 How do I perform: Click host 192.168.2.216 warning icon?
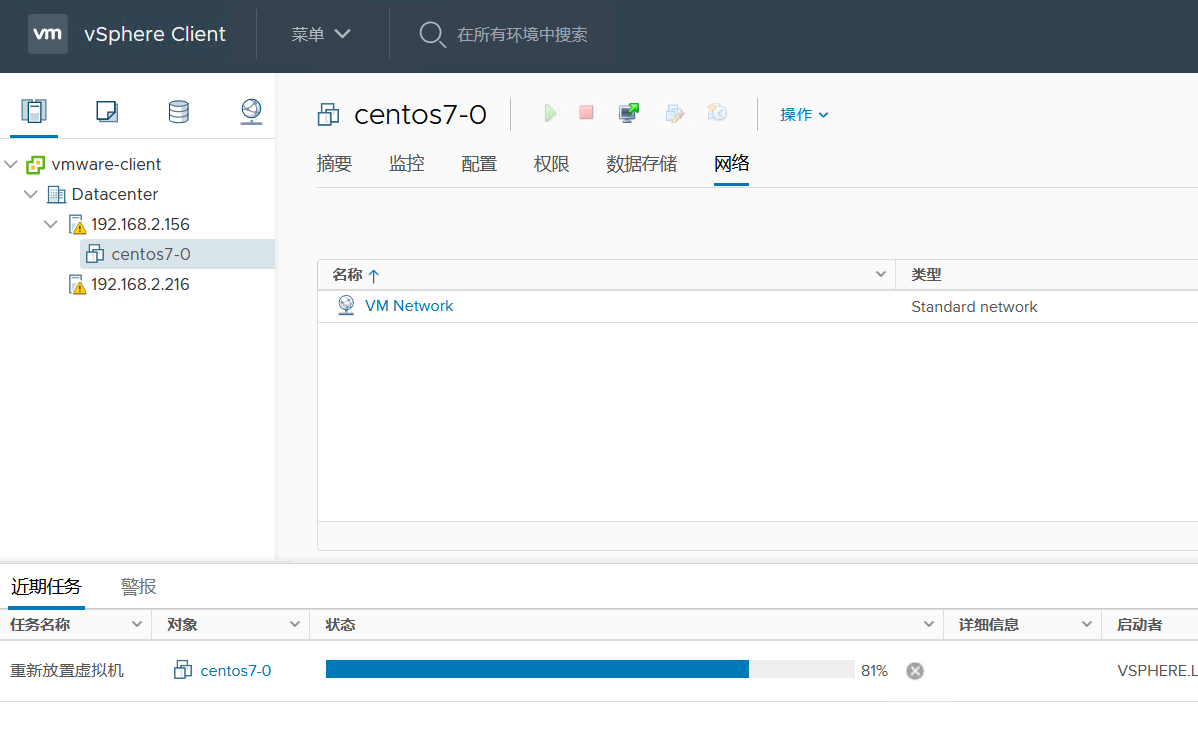[x=77, y=285]
